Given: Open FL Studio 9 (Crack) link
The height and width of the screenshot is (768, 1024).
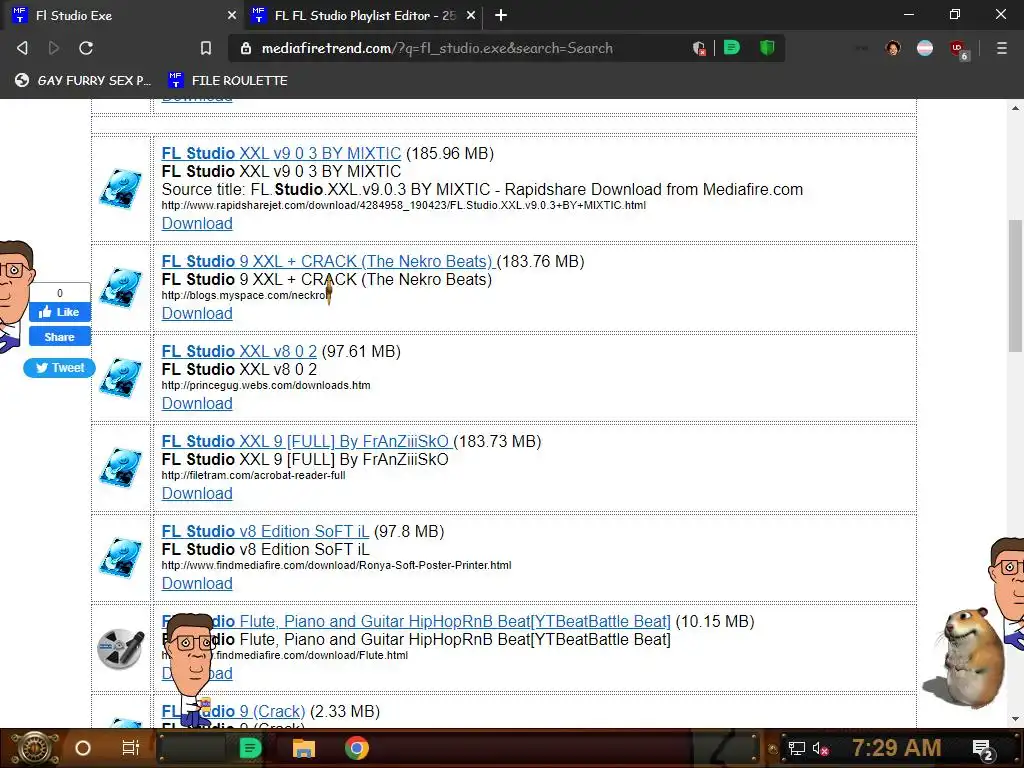Looking at the screenshot, I should coord(233,712).
